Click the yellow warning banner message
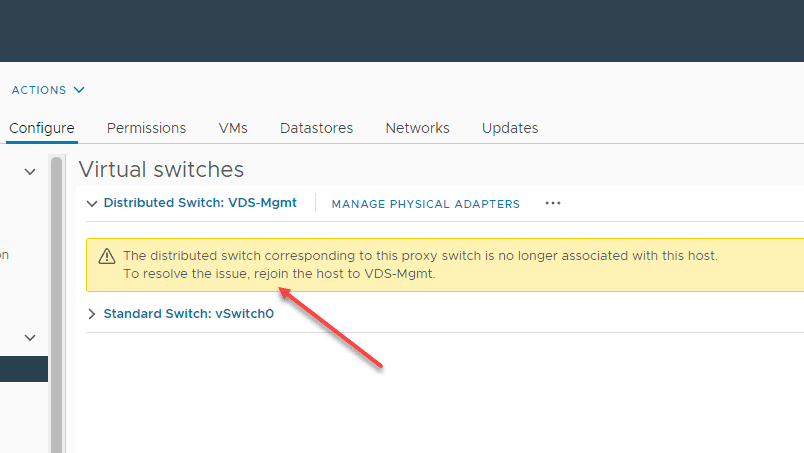Image resolution: width=804 pixels, height=453 pixels. click(x=420, y=264)
